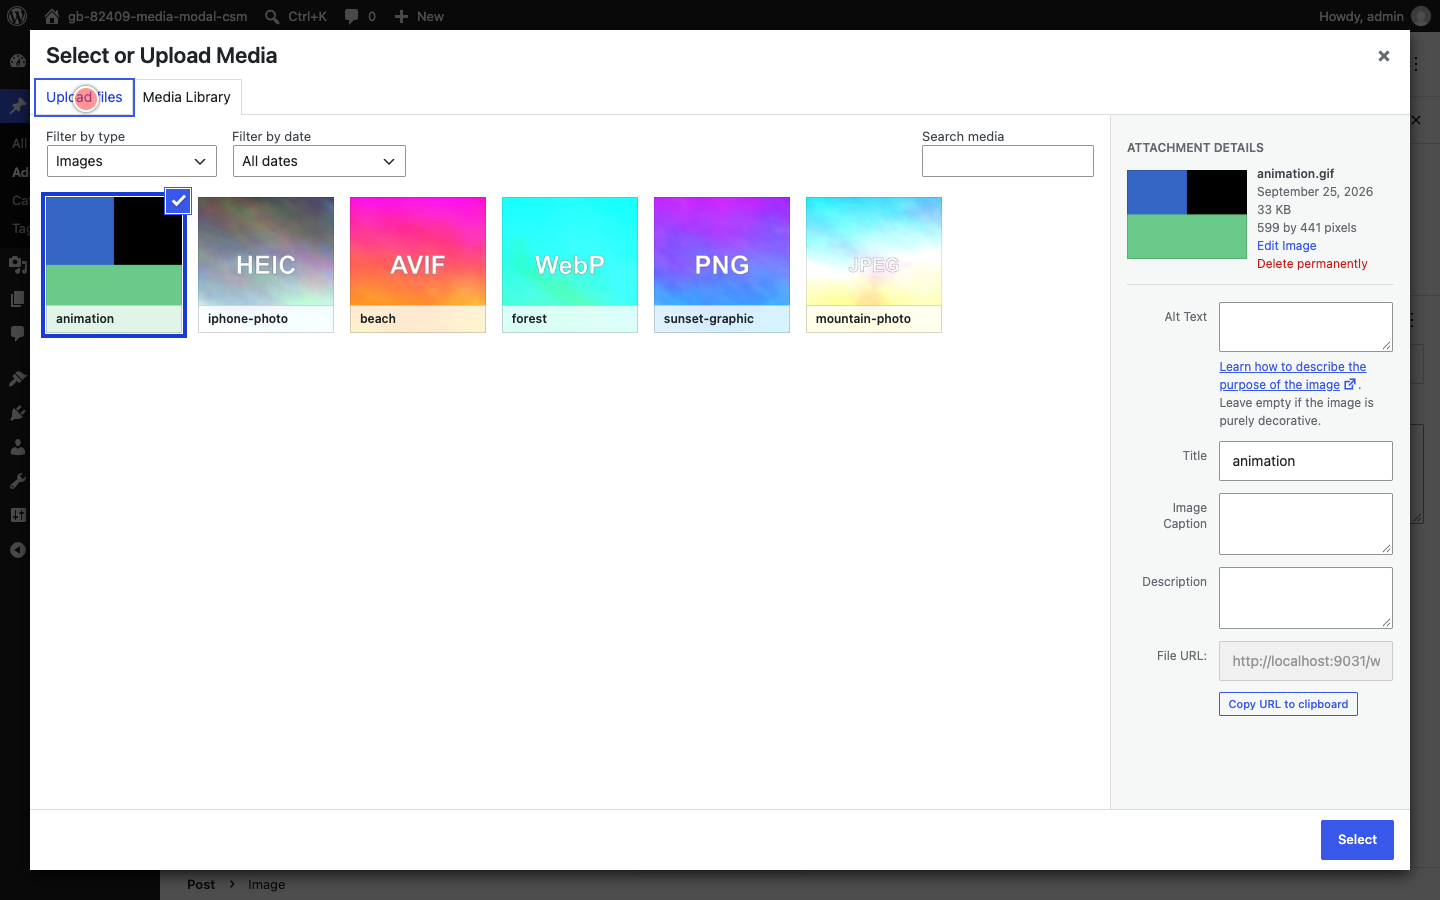1440x900 pixels.
Task: Open the Dashboard icon in sidebar
Action: [x=17, y=61]
